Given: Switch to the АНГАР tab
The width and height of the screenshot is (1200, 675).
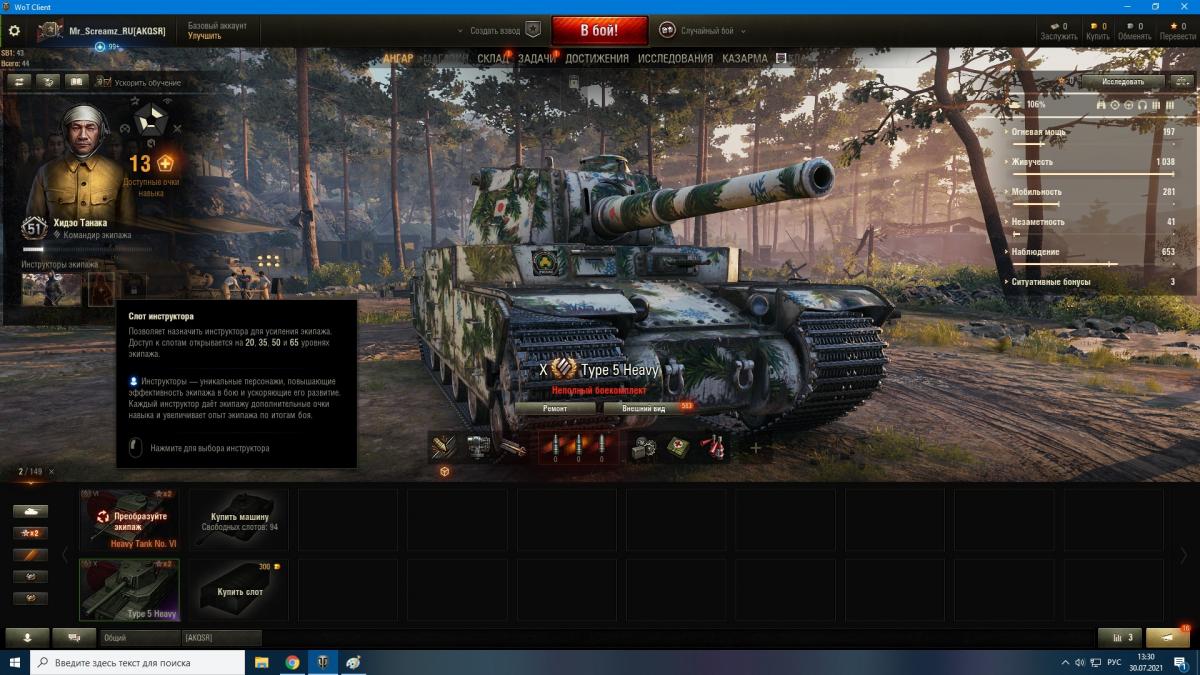Looking at the screenshot, I should point(398,58).
